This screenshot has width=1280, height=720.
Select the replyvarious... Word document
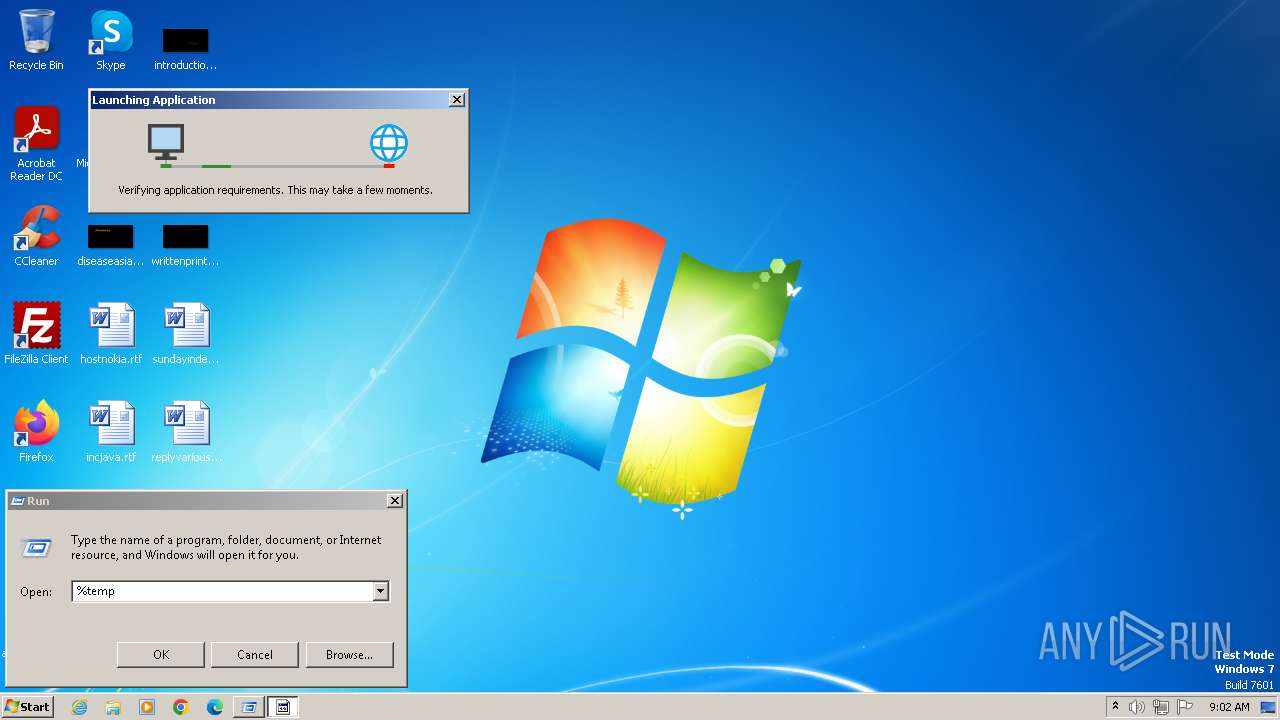point(185,431)
